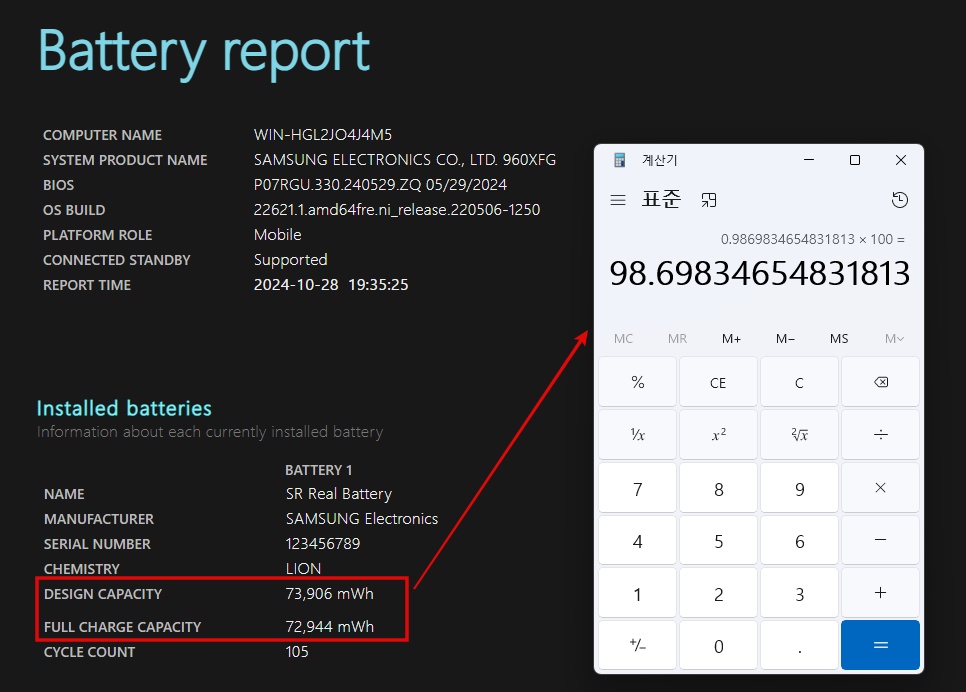Open the calculator hamburger navigation menu
The height and width of the screenshot is (692, 966).
coord(618,200)
